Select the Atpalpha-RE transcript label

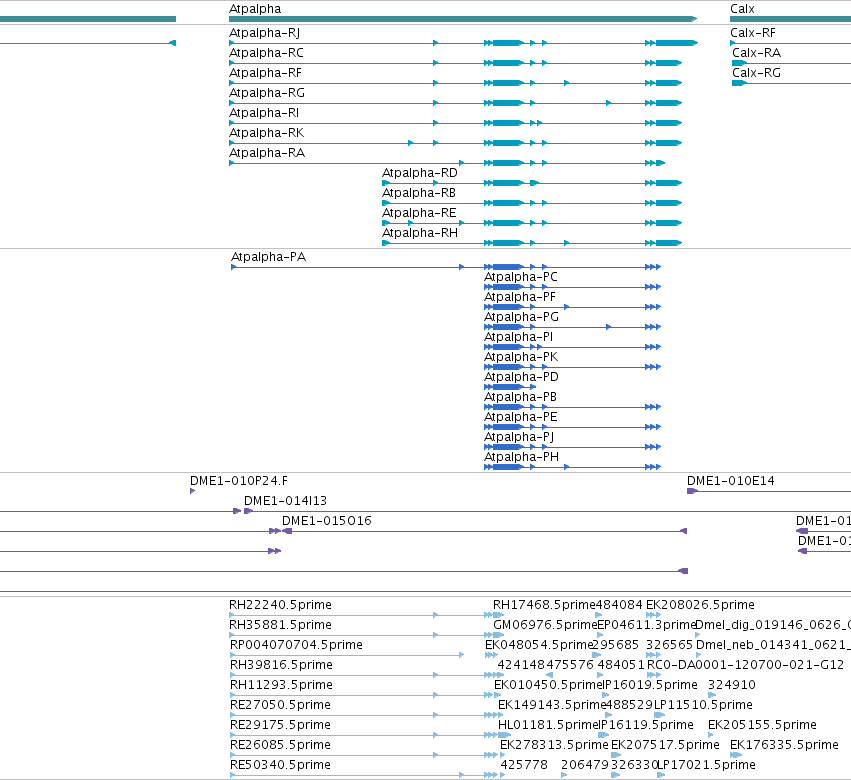click(x=419, y=213)
